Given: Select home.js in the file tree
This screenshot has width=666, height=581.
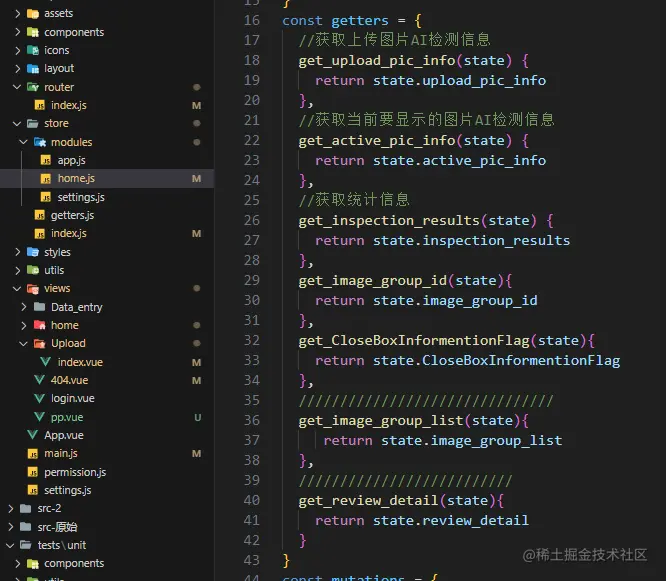Looking at the screenshot, I should click(76, 178).
